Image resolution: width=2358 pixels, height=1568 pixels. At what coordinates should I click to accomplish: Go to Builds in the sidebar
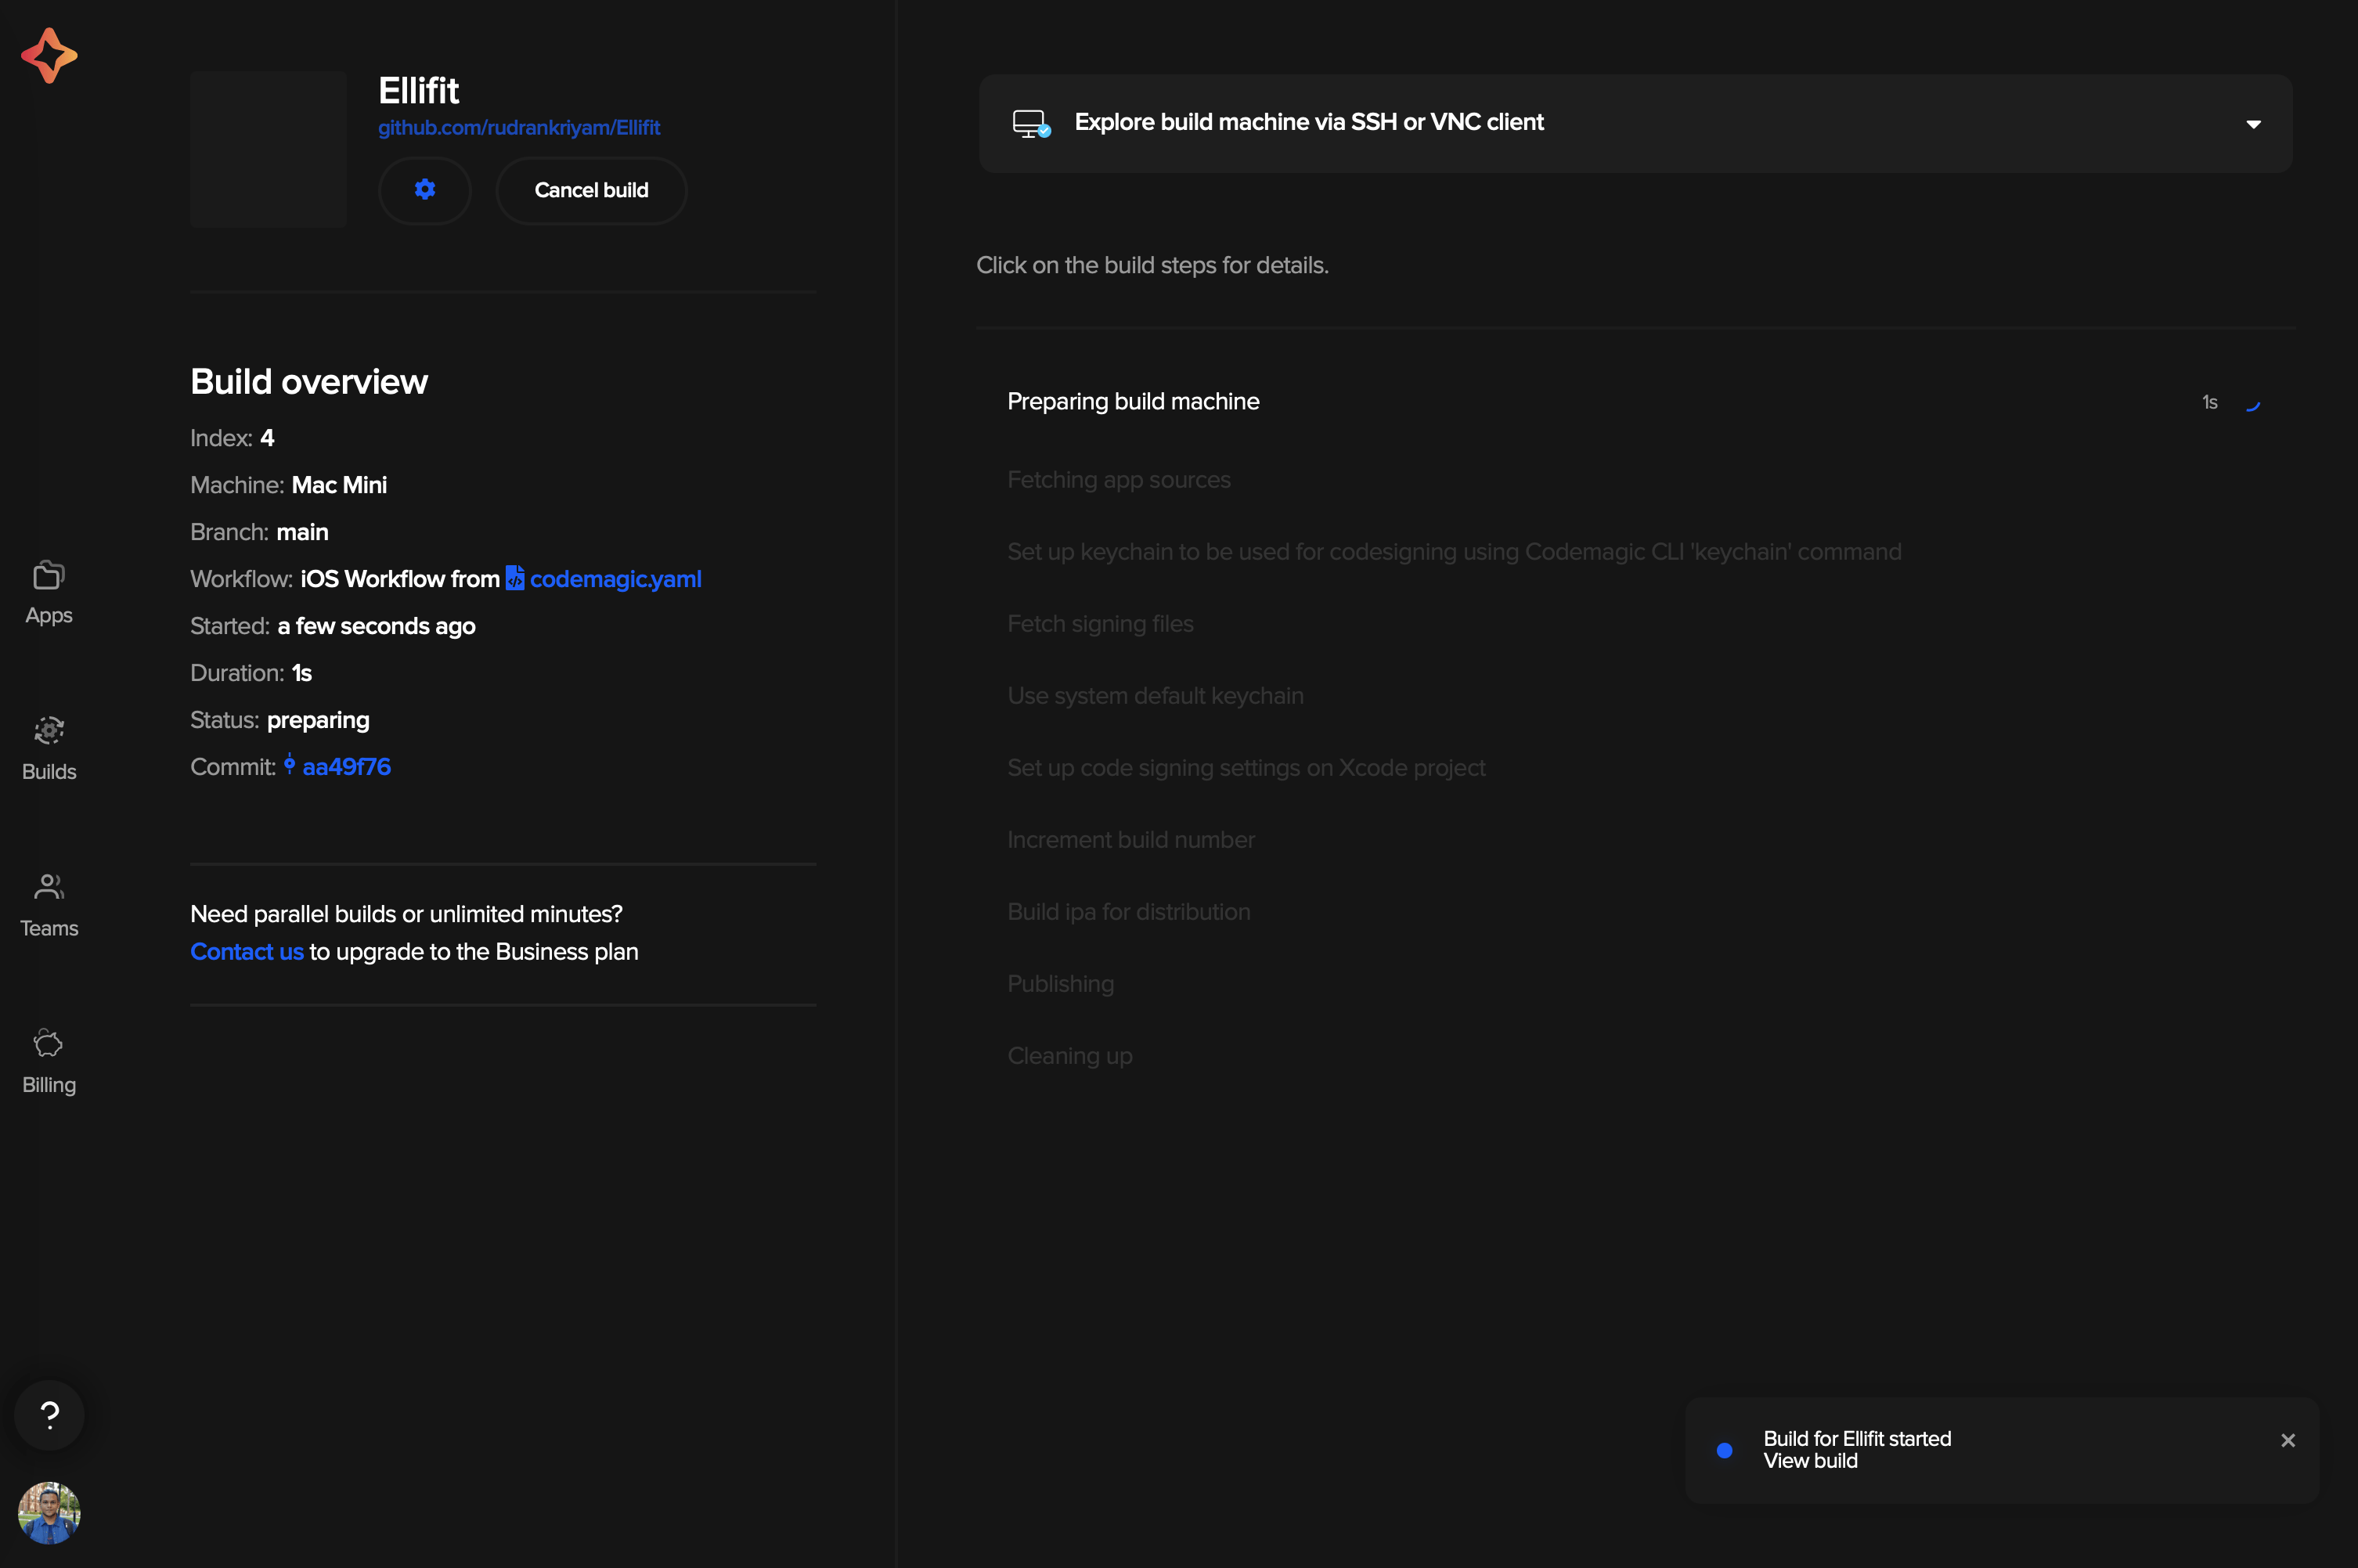pos(49,749)
